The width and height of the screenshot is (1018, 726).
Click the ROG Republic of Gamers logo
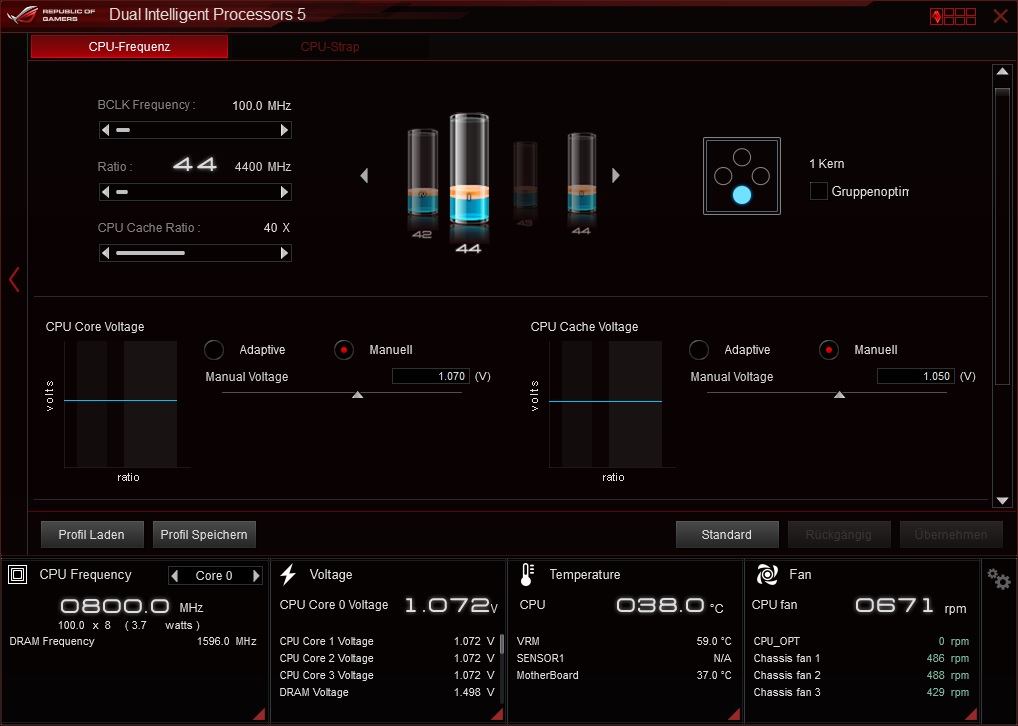pos(51,15)
